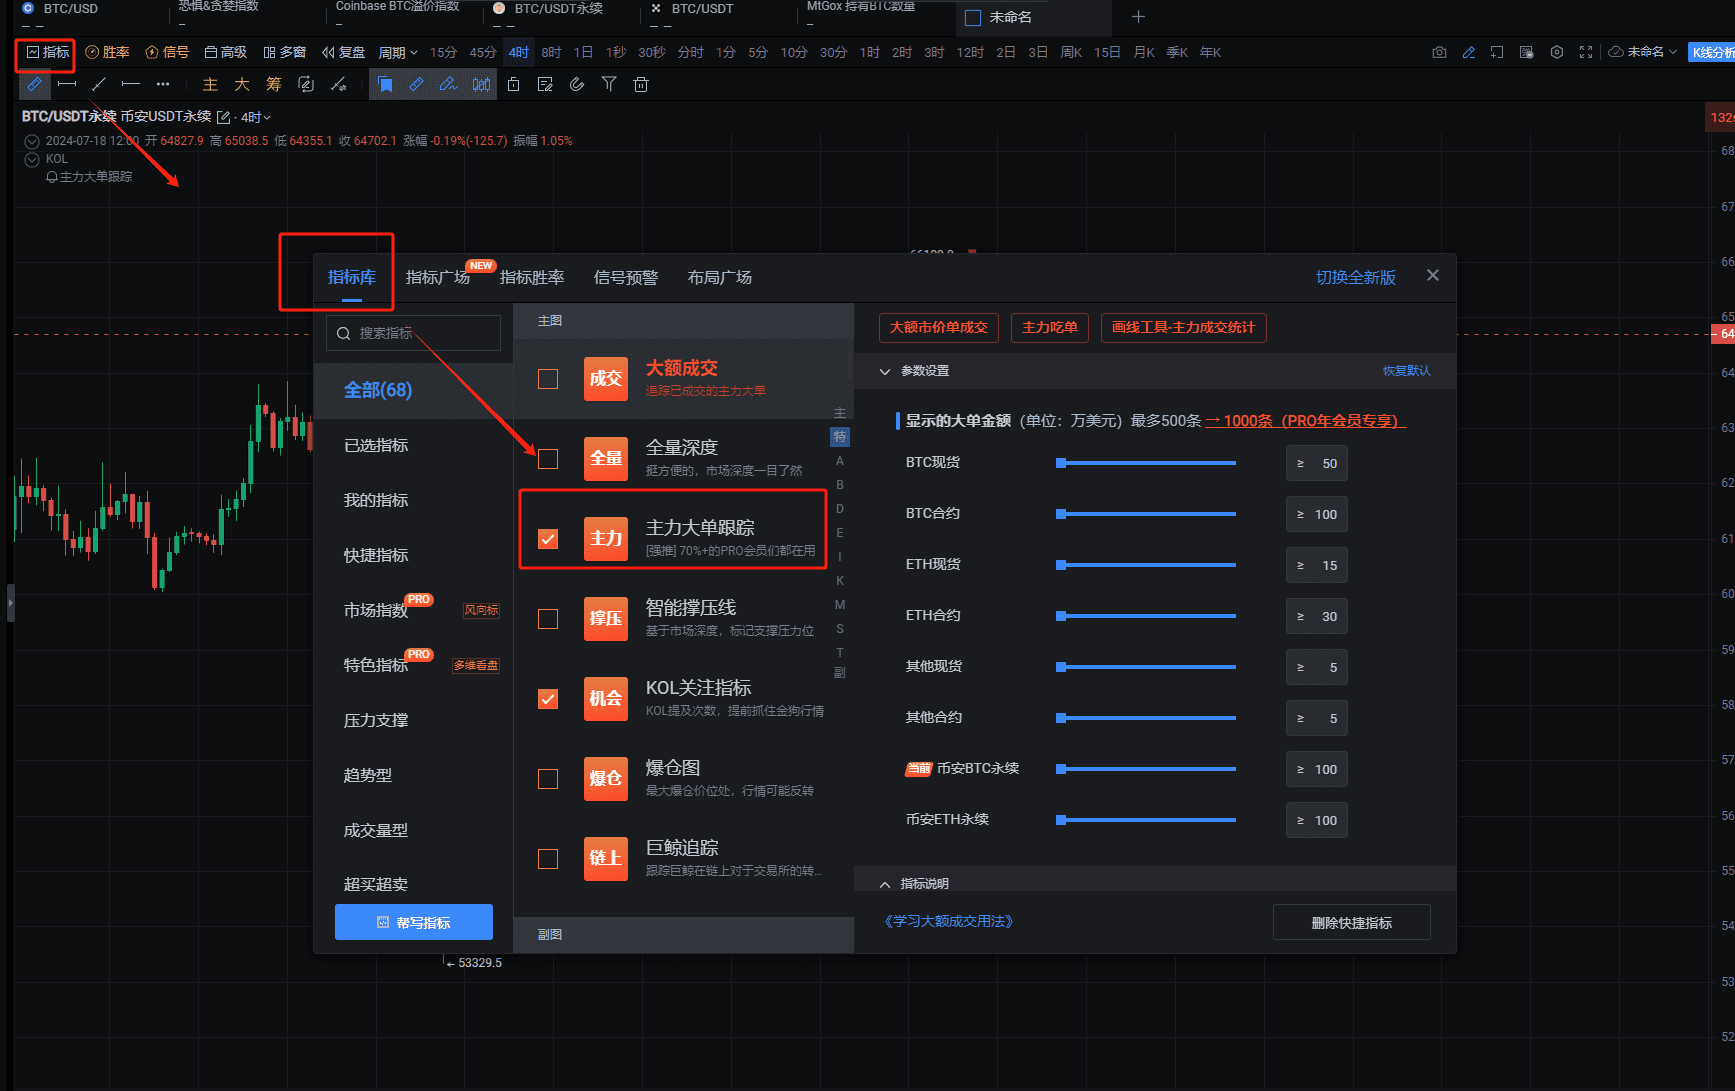Open the 布局广场 tab

[x=720, y=278]
